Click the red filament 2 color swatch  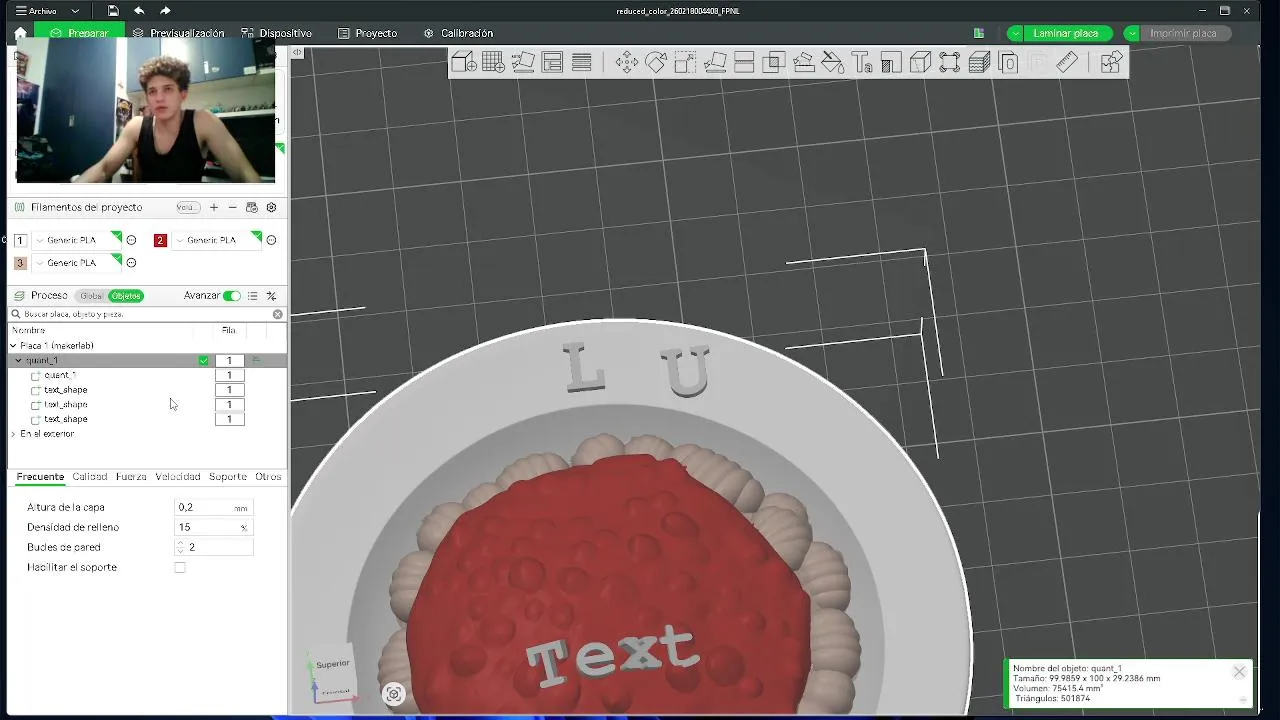click(160, 240)
